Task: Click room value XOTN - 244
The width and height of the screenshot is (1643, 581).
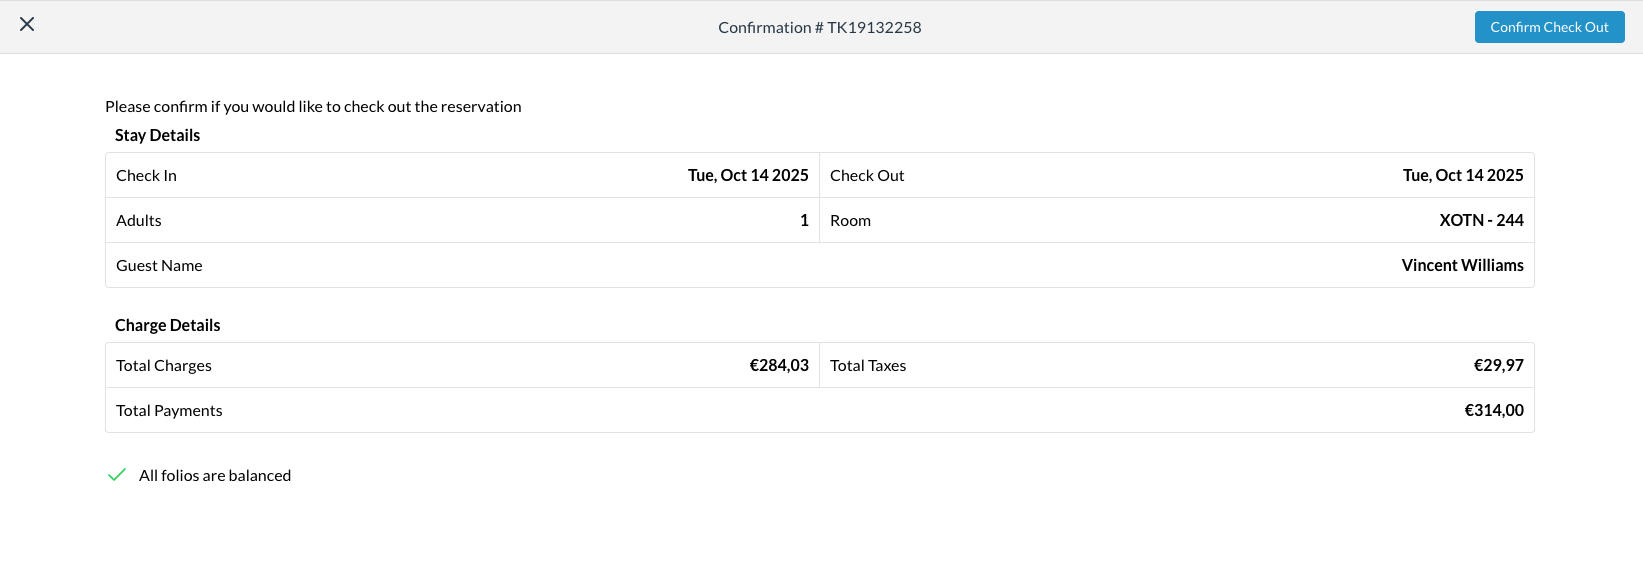Action: [x=1481, y=220]
